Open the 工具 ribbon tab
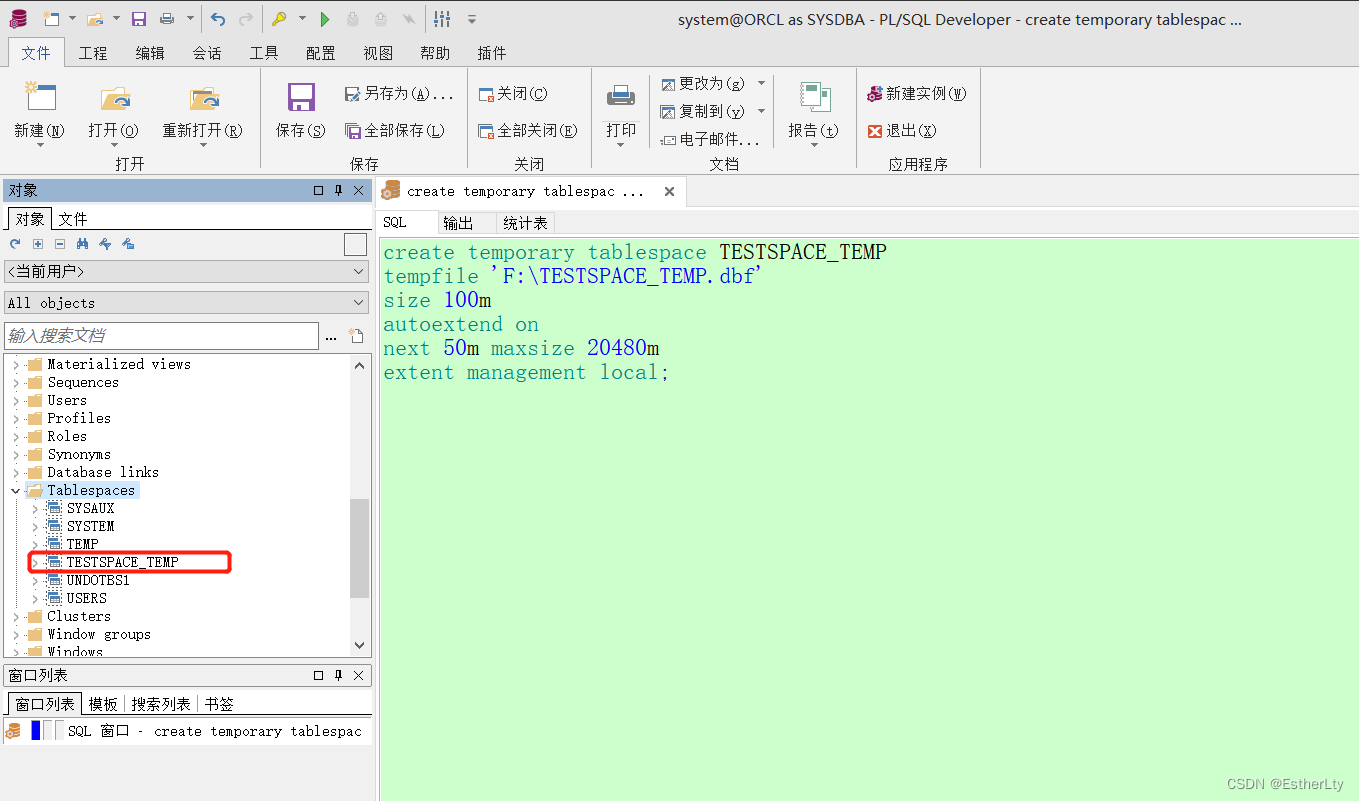This screenshot has height=801, width=1359. (264, 53)
